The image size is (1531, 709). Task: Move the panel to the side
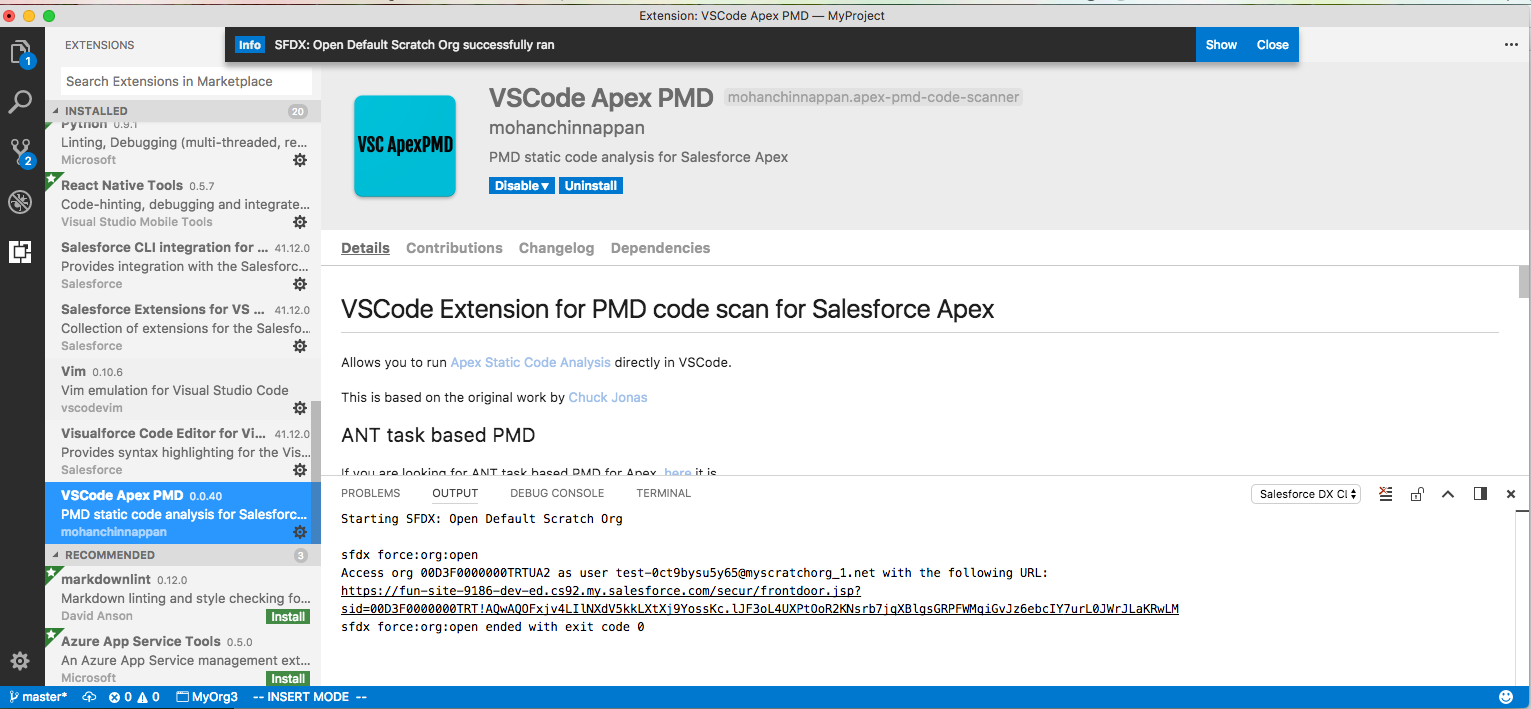click(1480, 494)
